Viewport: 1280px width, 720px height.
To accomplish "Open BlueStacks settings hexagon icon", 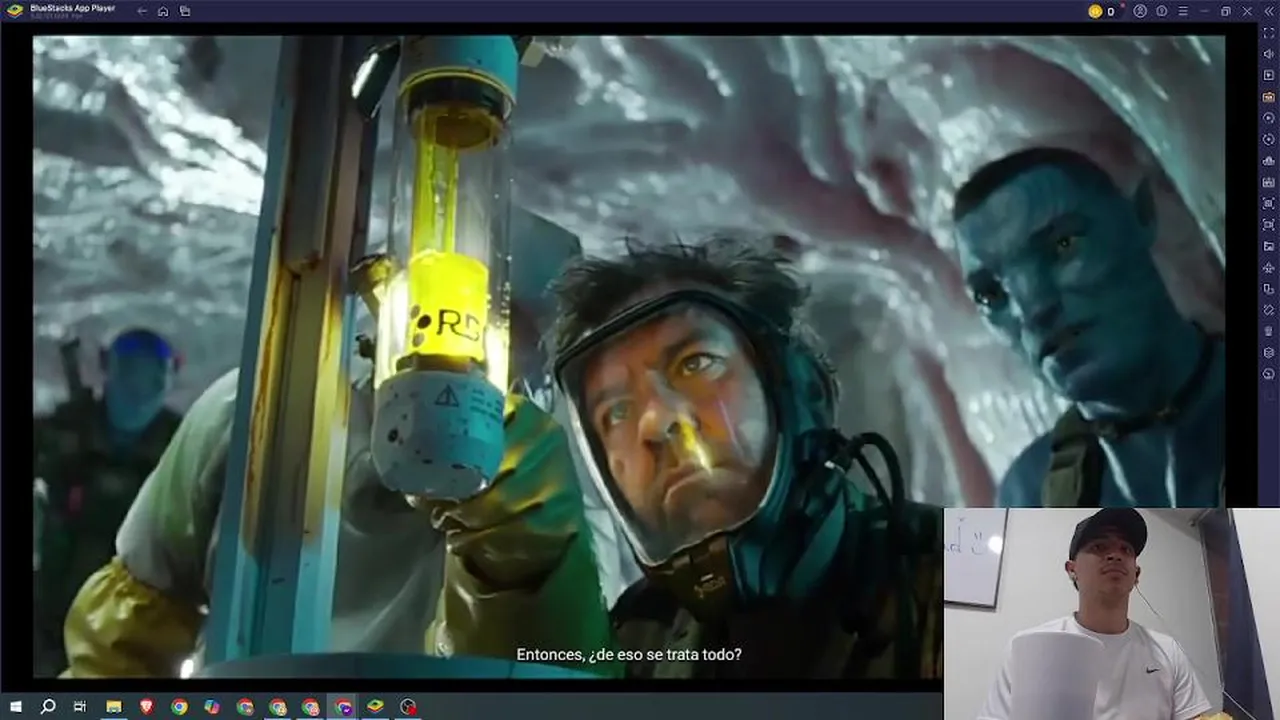I will 1269,353.
